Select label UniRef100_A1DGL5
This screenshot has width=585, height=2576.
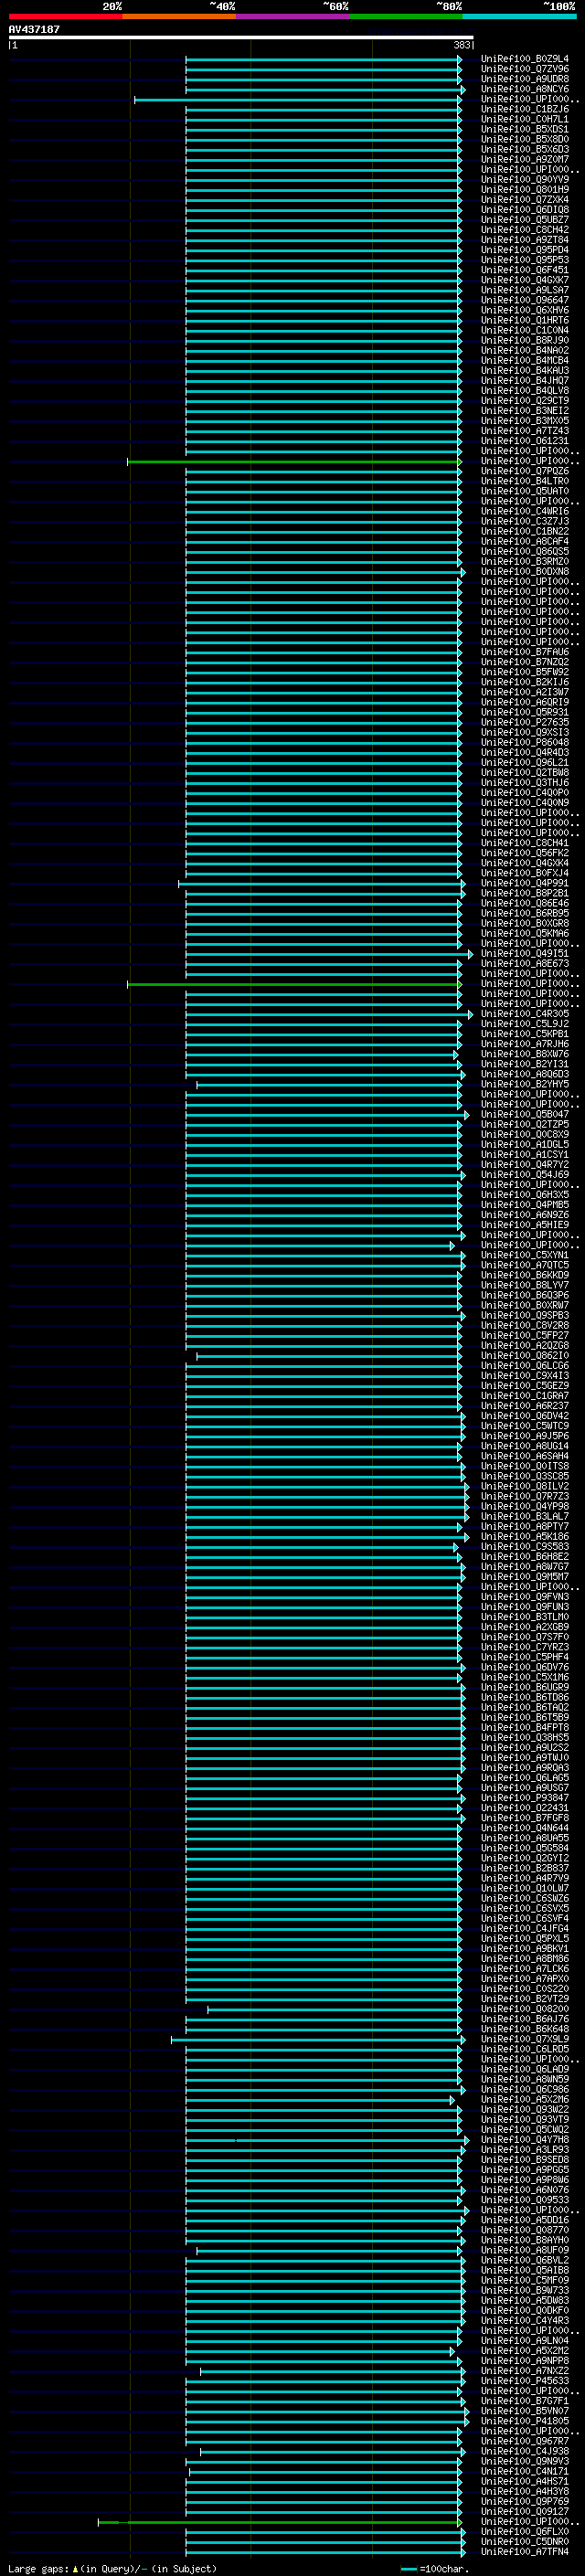(x=524, y=1144)
